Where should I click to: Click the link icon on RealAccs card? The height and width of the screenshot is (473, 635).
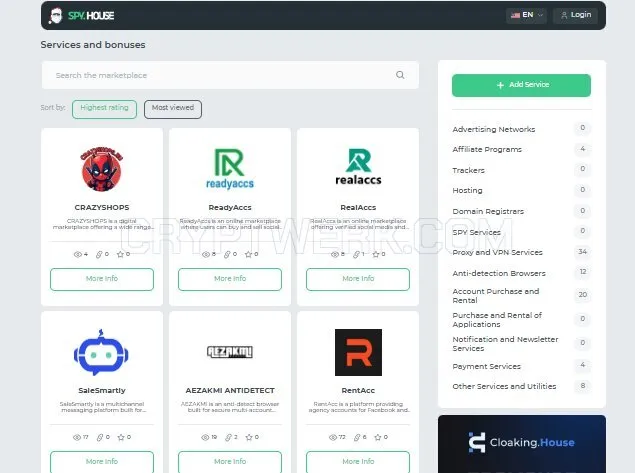coord(356,254)
